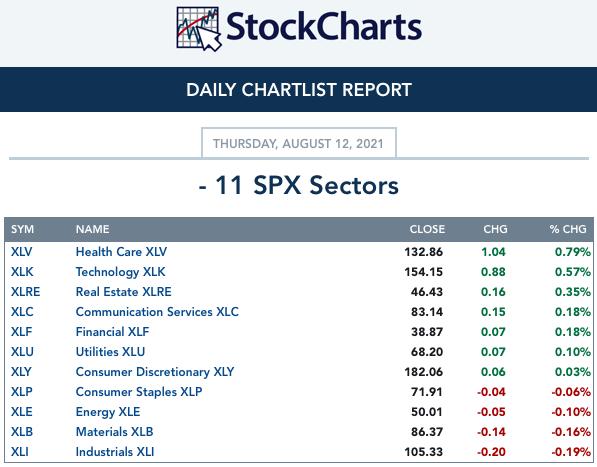Open Financial XLF chart link
597x467 pixels.
pyautogui.click(x=112, y=332)
